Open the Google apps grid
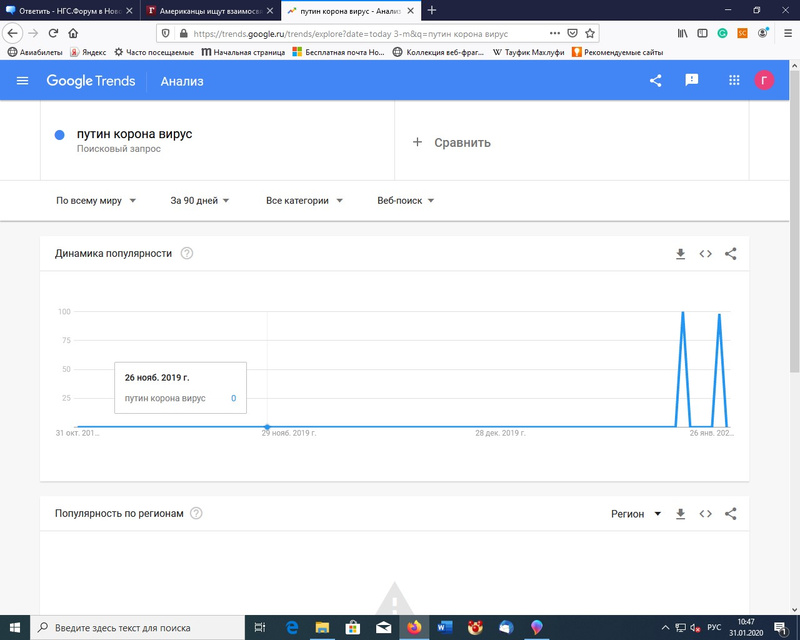 coord(734,80)
